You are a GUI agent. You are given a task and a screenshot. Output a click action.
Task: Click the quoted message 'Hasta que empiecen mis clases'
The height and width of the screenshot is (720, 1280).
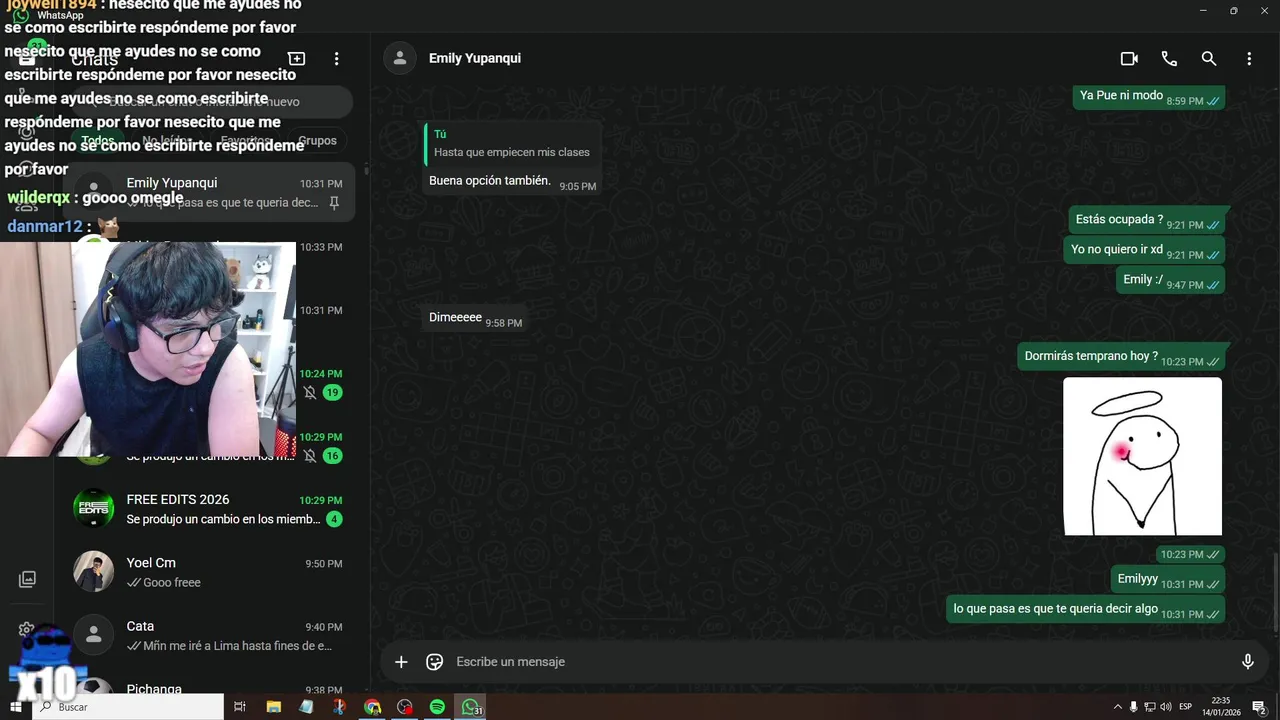(x=512, y=143)
